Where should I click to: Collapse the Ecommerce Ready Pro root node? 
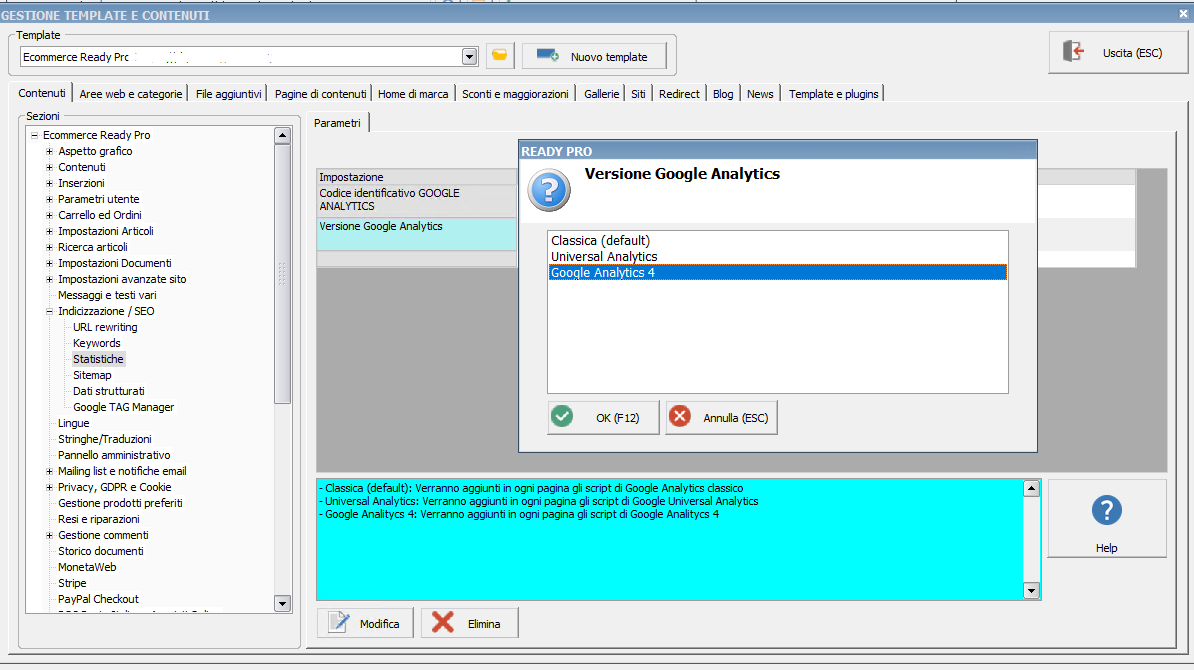[34, 135]
